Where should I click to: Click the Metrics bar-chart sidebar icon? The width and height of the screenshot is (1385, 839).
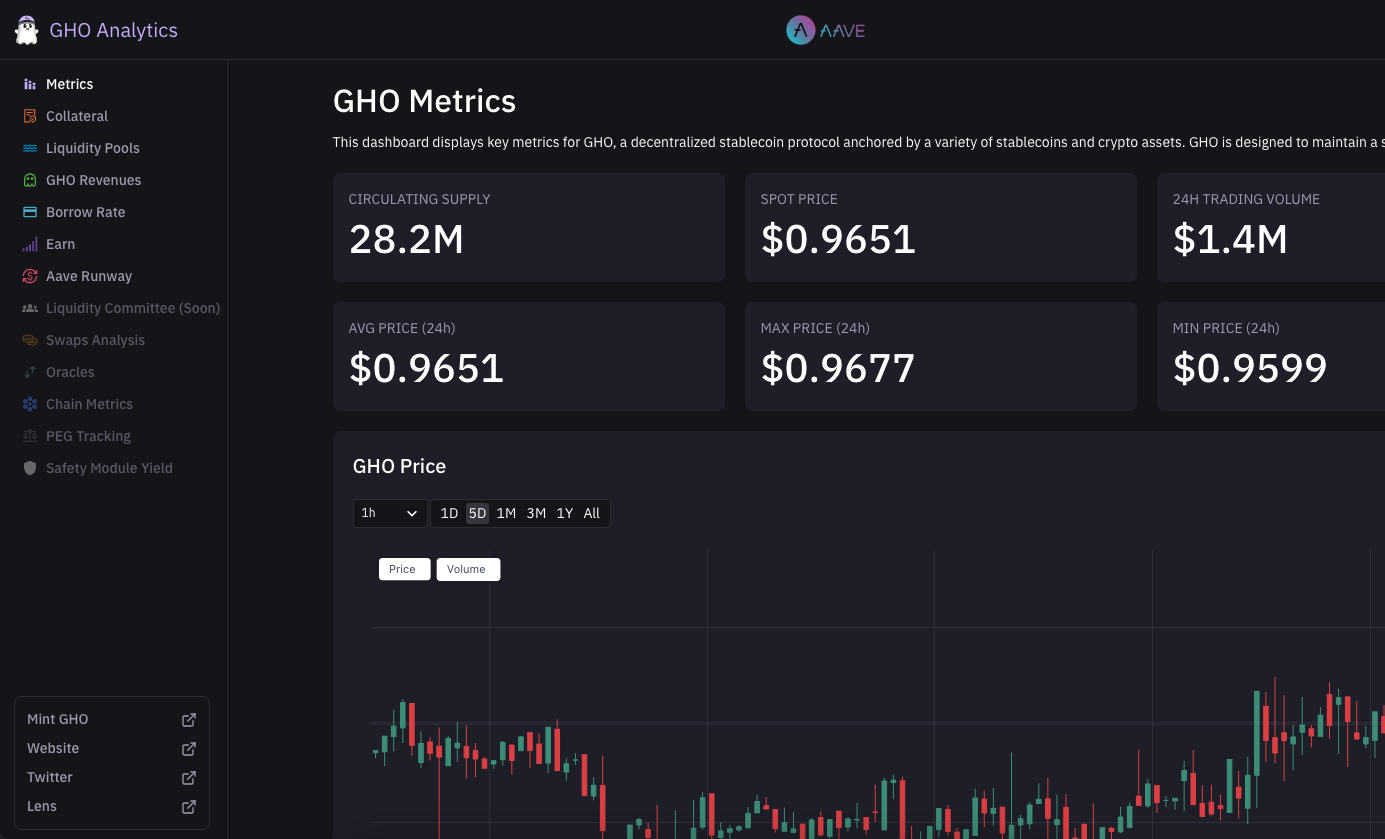tap(30, 85)
